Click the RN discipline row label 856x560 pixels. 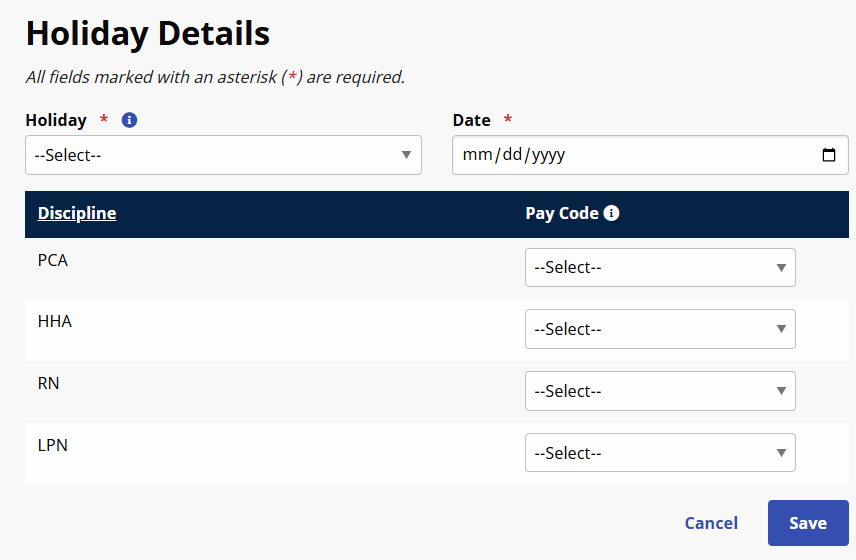[x=49, y=383]
